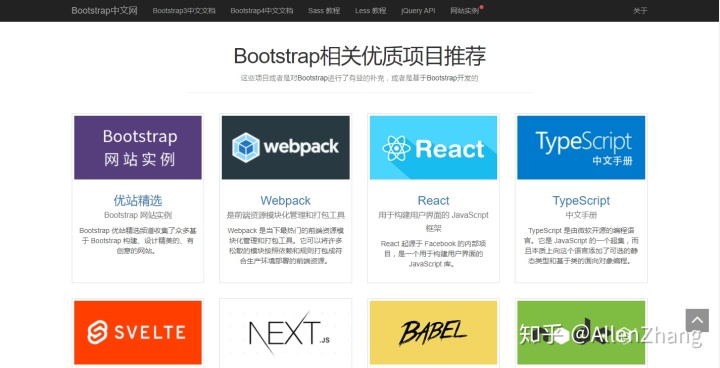Click the tagline under the main heading
The image size is (720, 368).
click(360, 78)
